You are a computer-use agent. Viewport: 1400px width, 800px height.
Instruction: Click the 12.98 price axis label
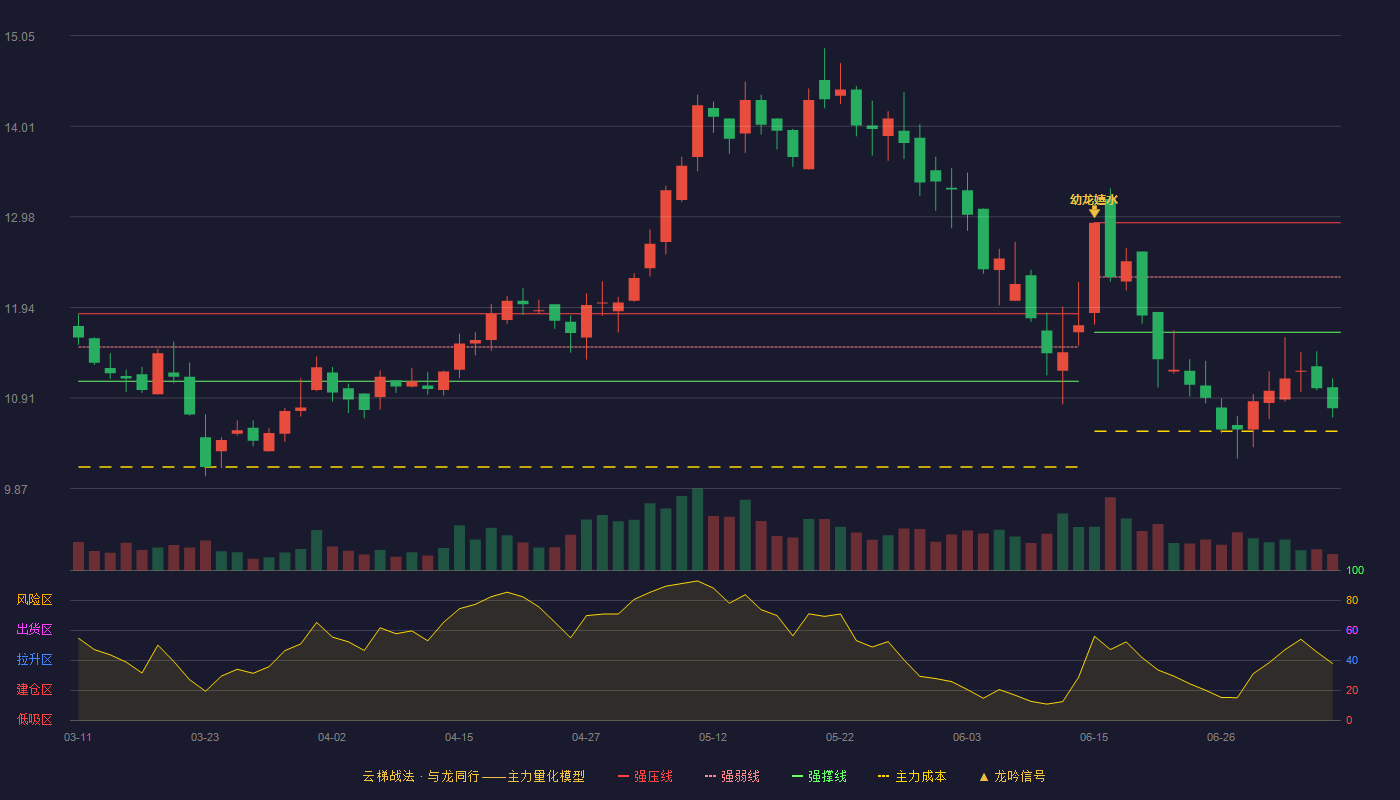(19, 218)
